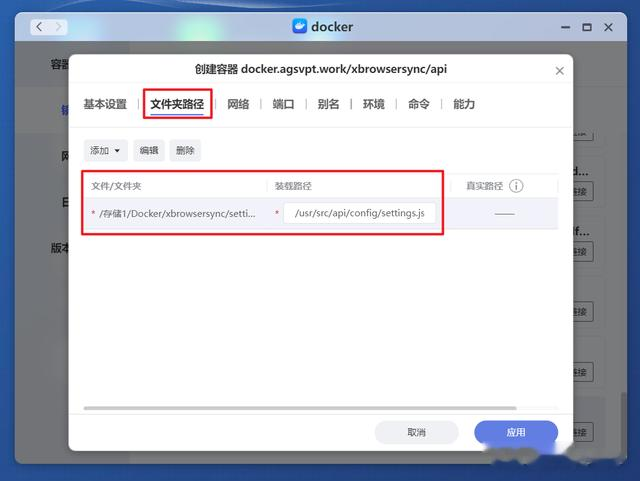Click the forward navigation arrow in docker window
This screenshot has height=481, width=640.
pos(58,27)
